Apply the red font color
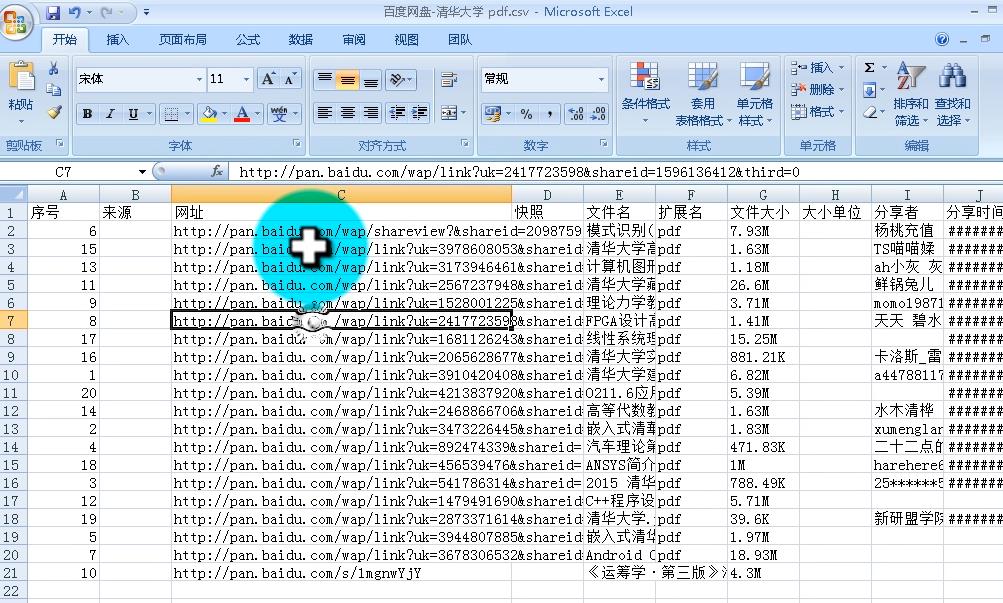This screenshot has width=1003, height=603. click(242, 114)
